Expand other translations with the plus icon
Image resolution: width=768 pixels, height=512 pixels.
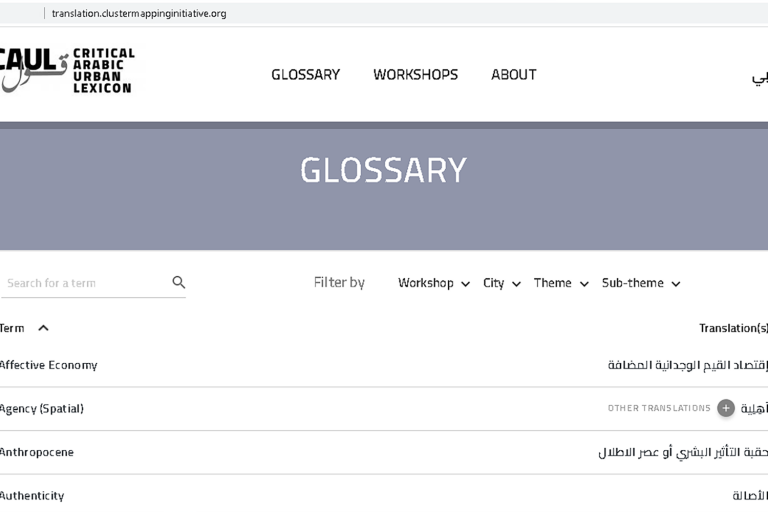[x=726, y=408]
